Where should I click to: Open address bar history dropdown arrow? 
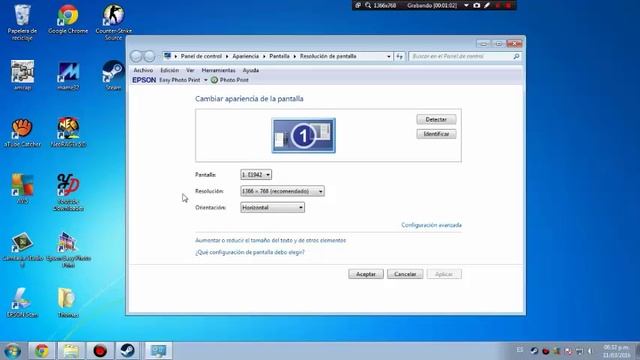389,56
